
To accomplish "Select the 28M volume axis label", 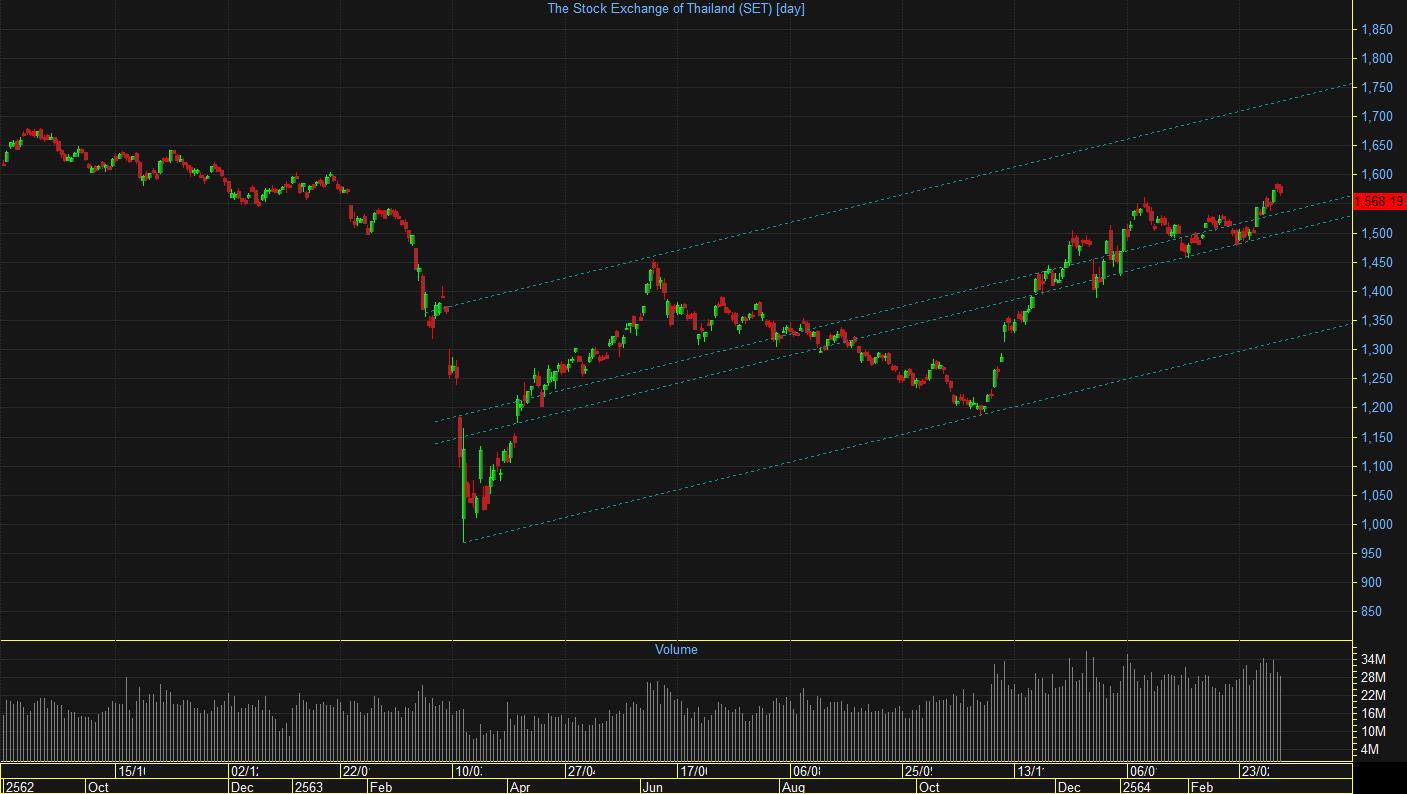I will click(1373, 678).
